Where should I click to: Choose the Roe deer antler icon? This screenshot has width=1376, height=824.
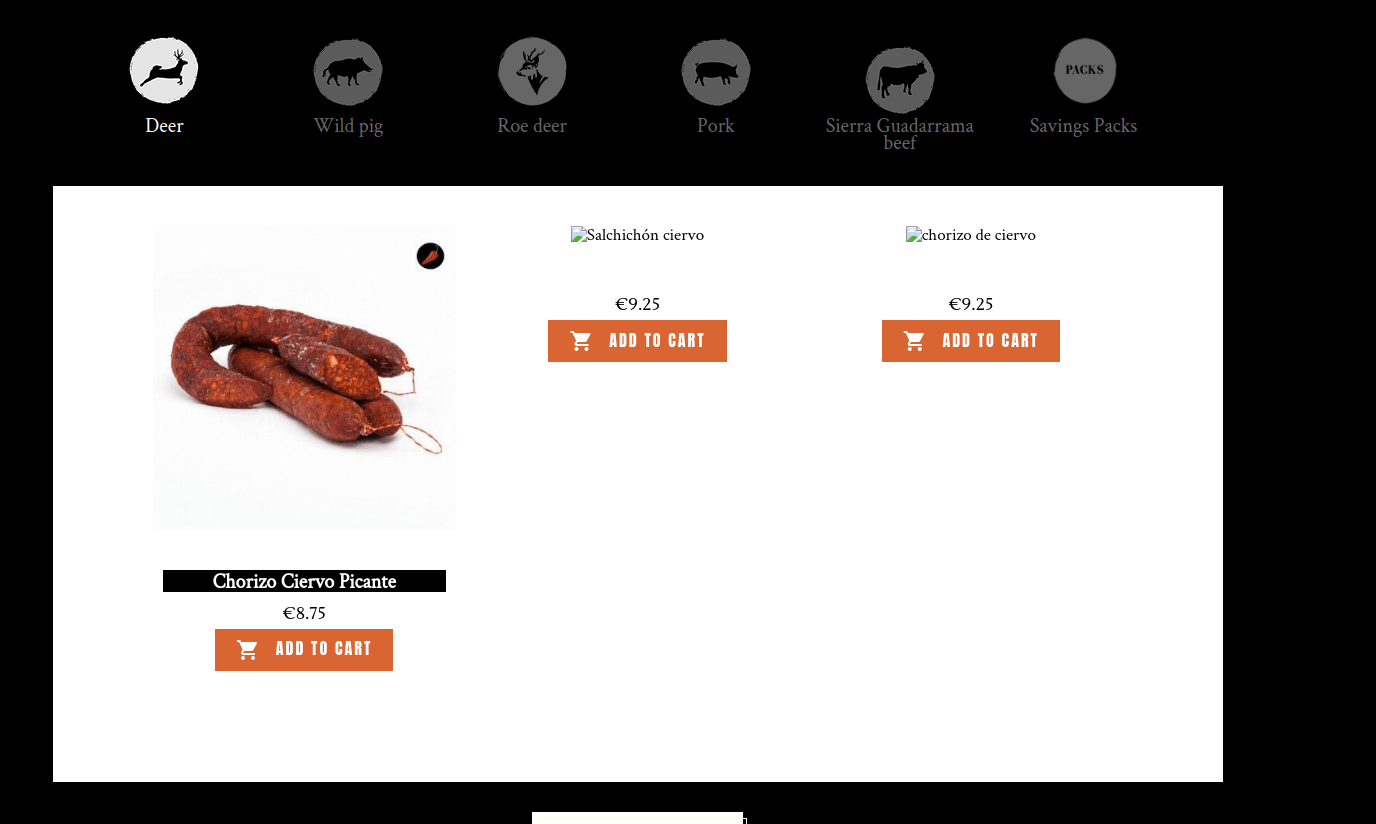(532, 72)
